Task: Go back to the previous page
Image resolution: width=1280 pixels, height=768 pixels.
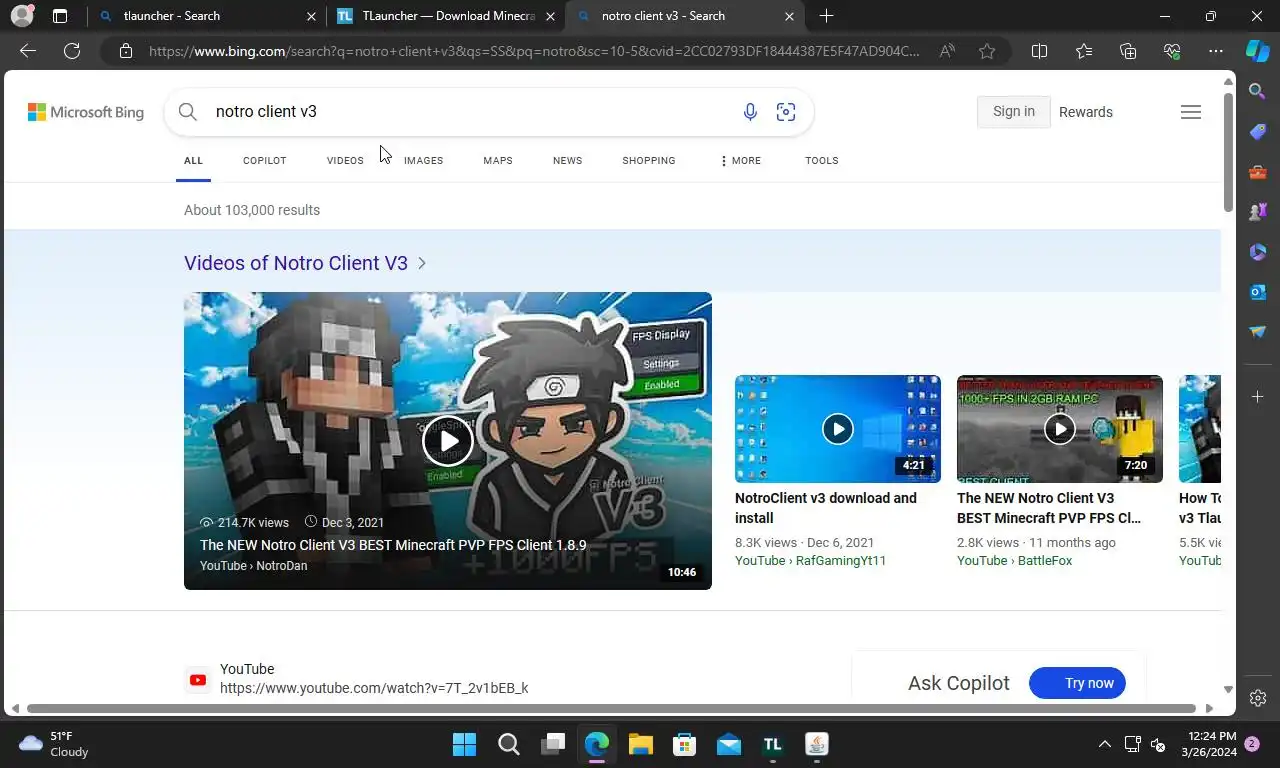Action: coord(28,51)
